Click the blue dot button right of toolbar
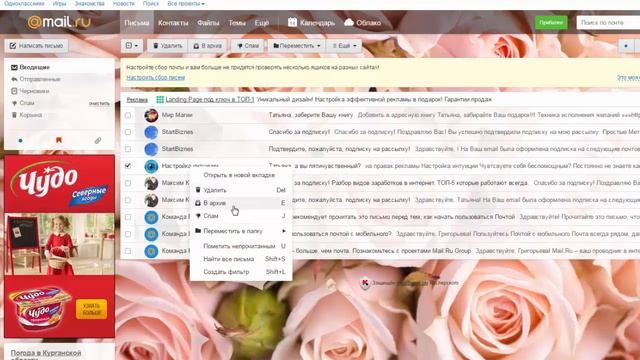This screenshot has width=640, height=360. [x=626, y=46]
